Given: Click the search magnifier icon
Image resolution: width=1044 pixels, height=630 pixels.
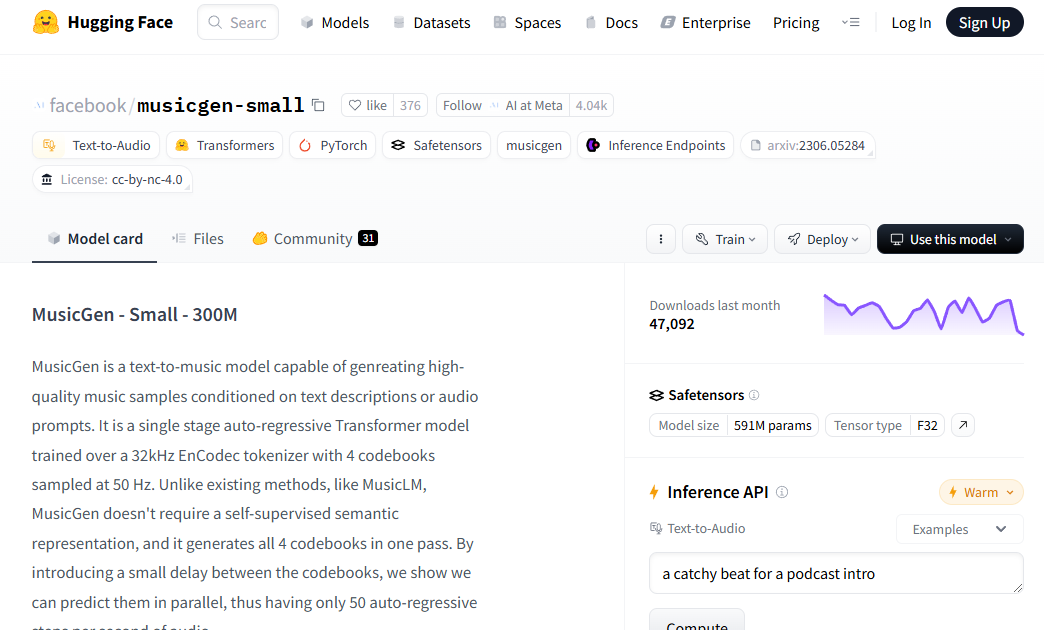Looking at the screenshot, I should click(x=215, y=23).
